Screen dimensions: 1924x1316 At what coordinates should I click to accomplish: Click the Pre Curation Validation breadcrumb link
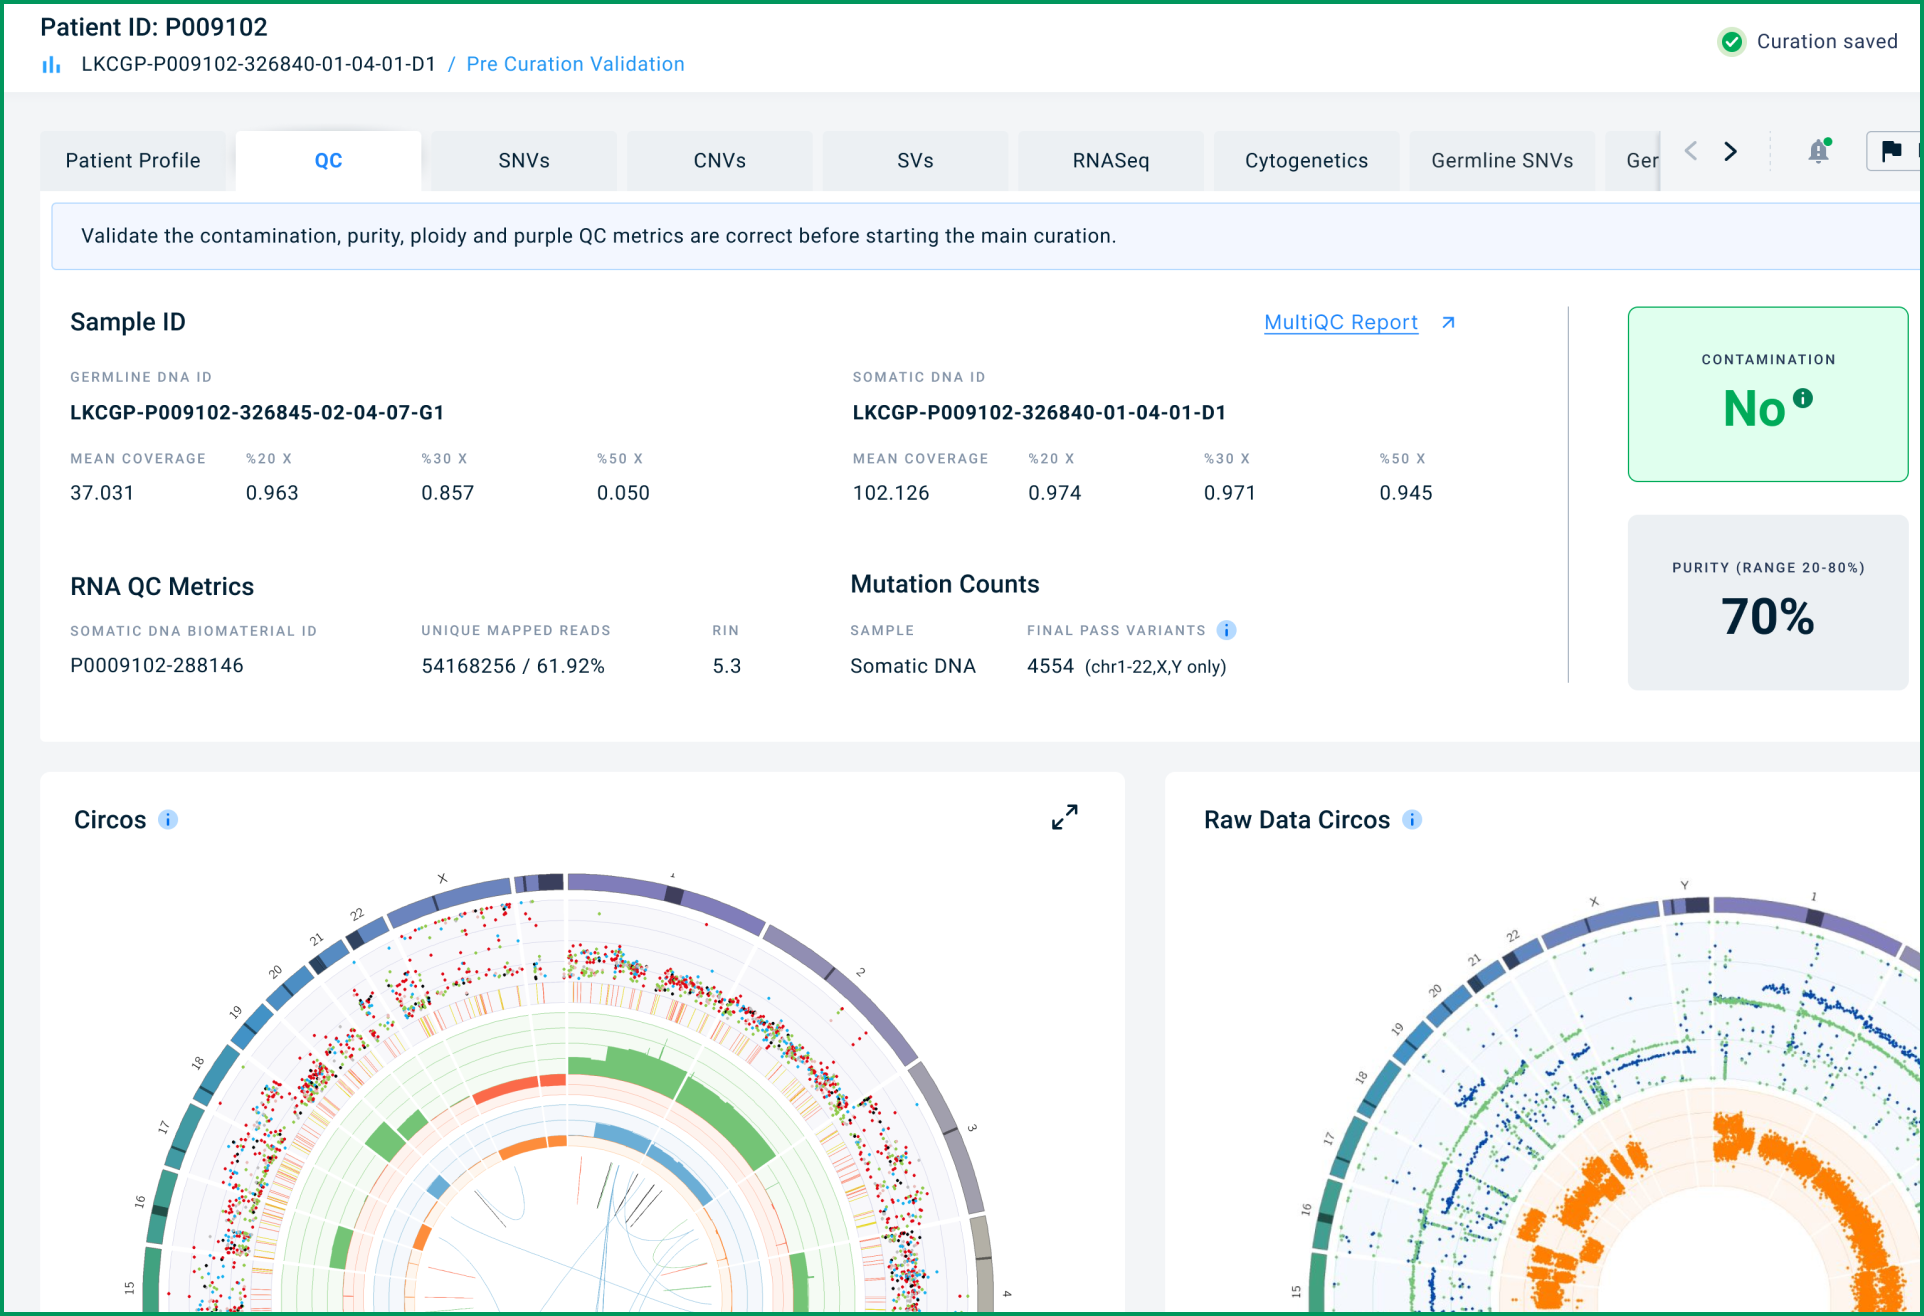click(575, 64)
